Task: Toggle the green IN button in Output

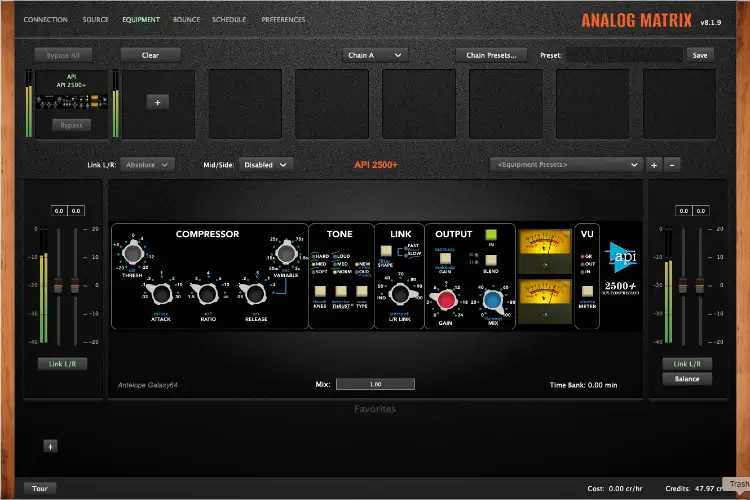Action: point(491,237)
